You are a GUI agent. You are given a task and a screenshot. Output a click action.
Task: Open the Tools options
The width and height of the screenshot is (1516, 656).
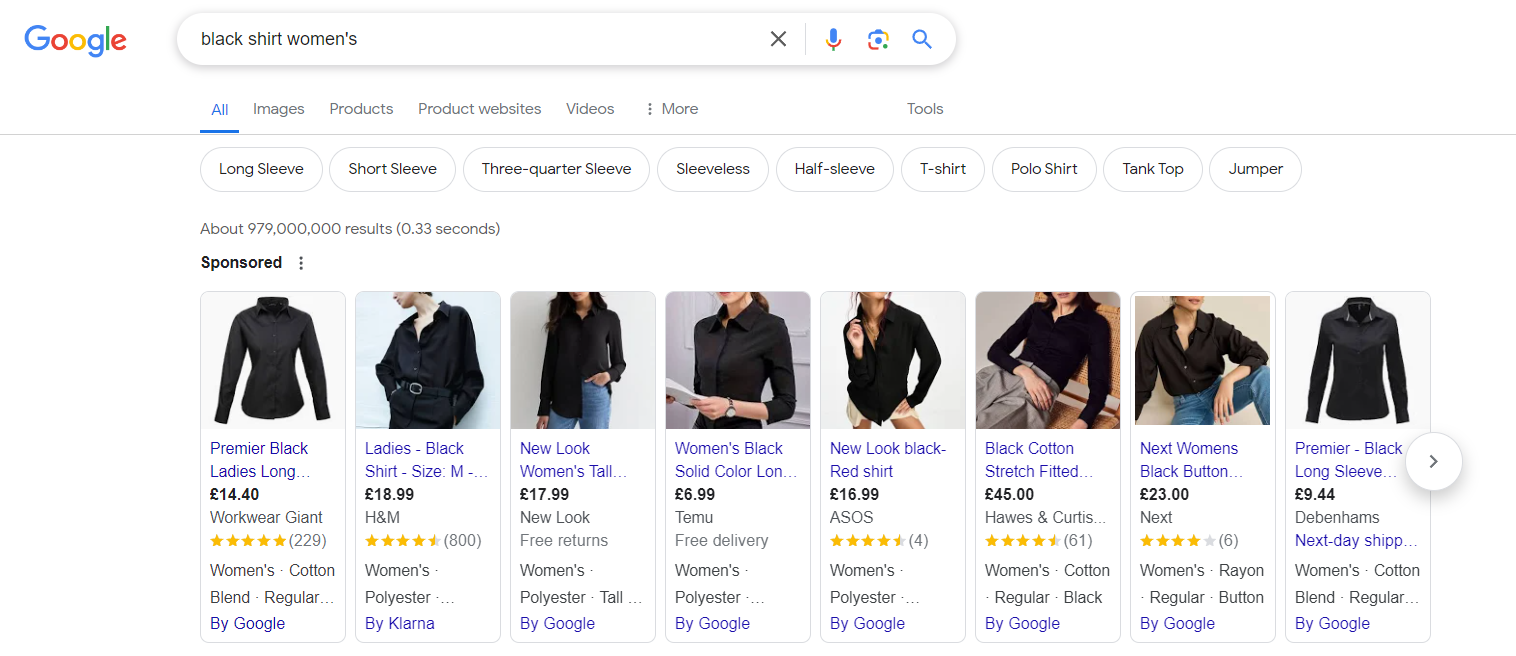(x=924, y=108)
